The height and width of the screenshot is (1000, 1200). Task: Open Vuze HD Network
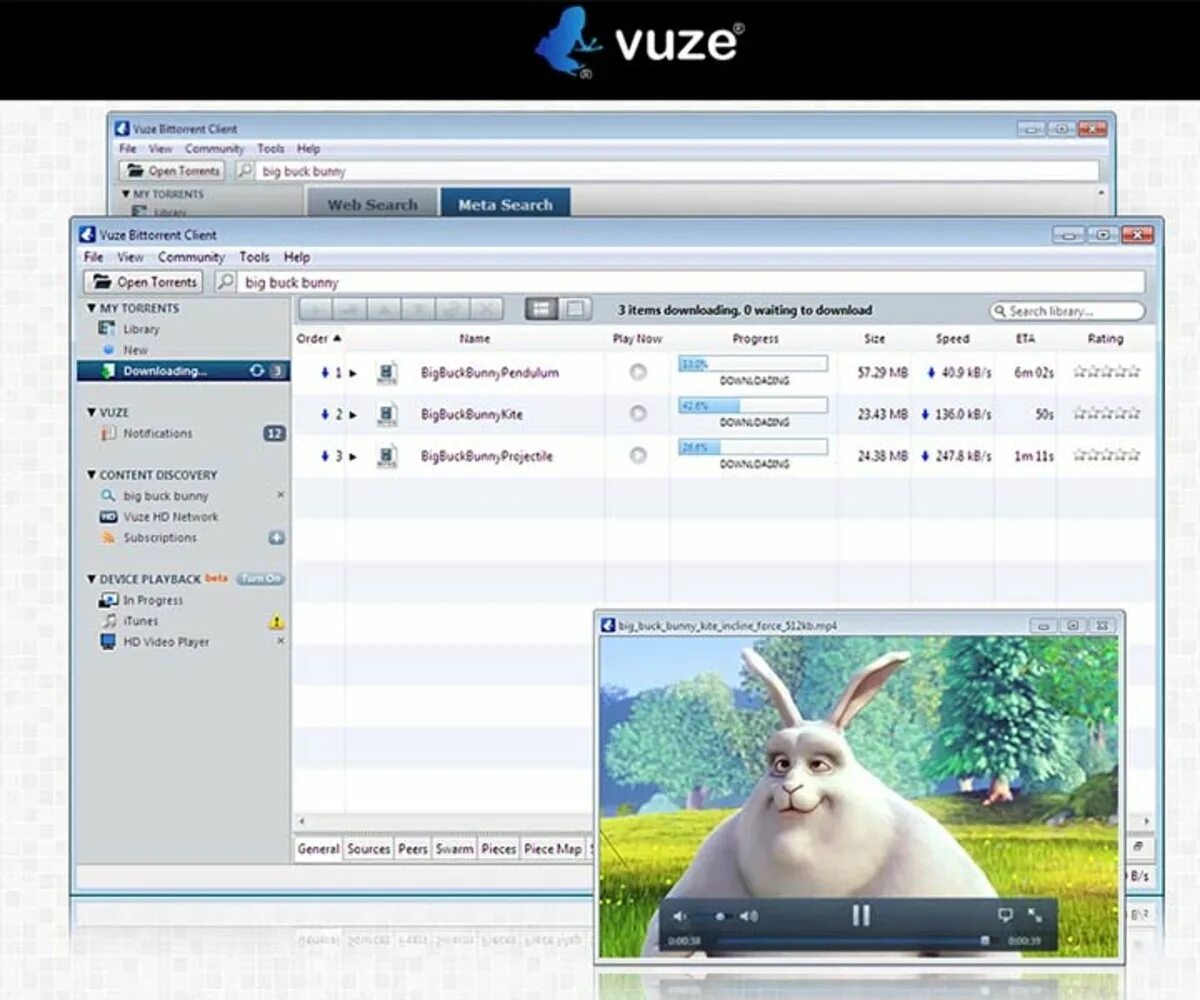pos(170,517)
